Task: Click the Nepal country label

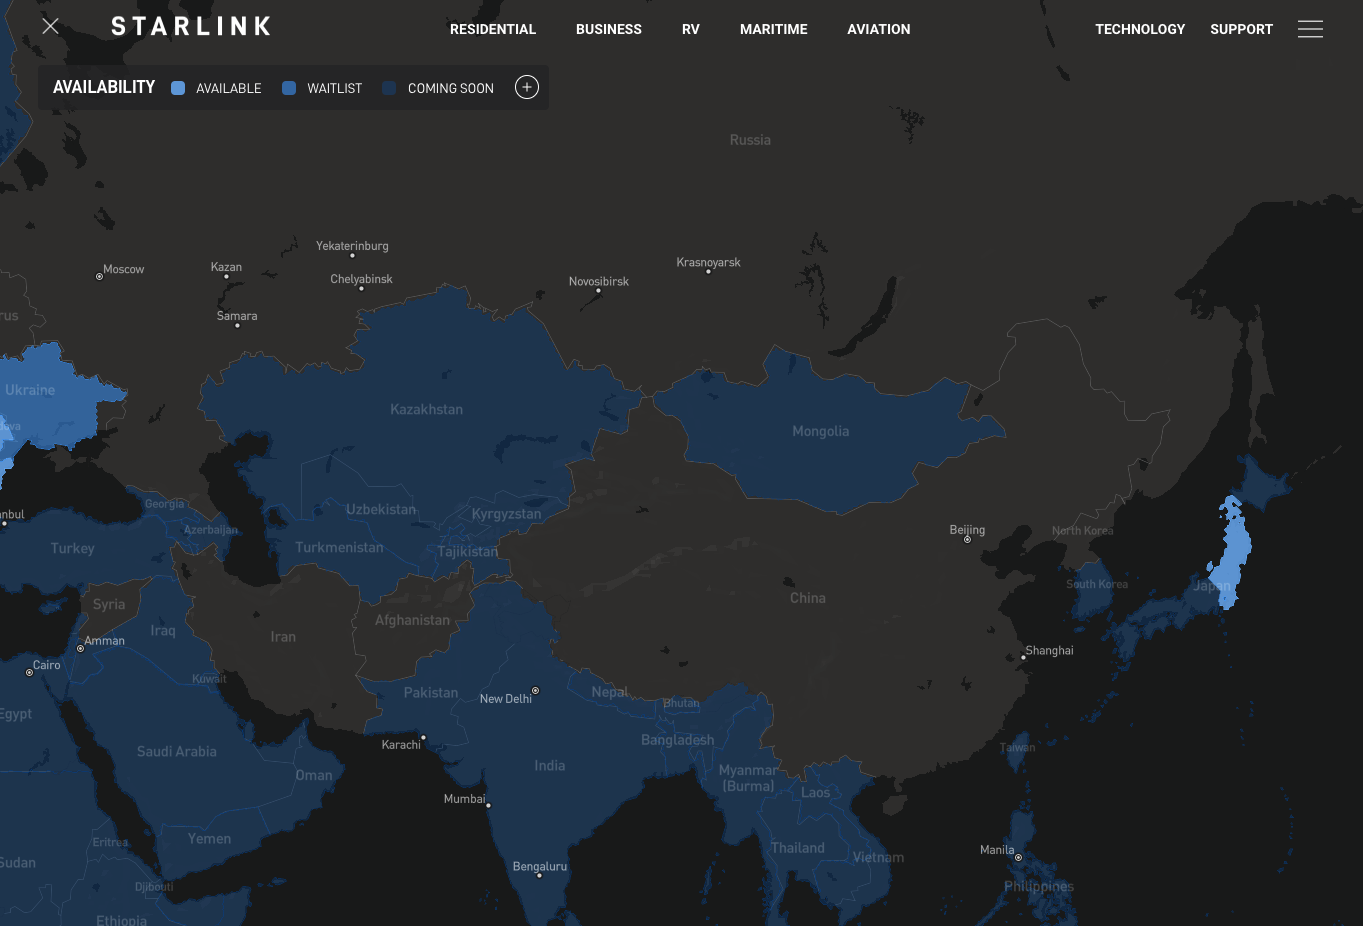Action: 610,692
